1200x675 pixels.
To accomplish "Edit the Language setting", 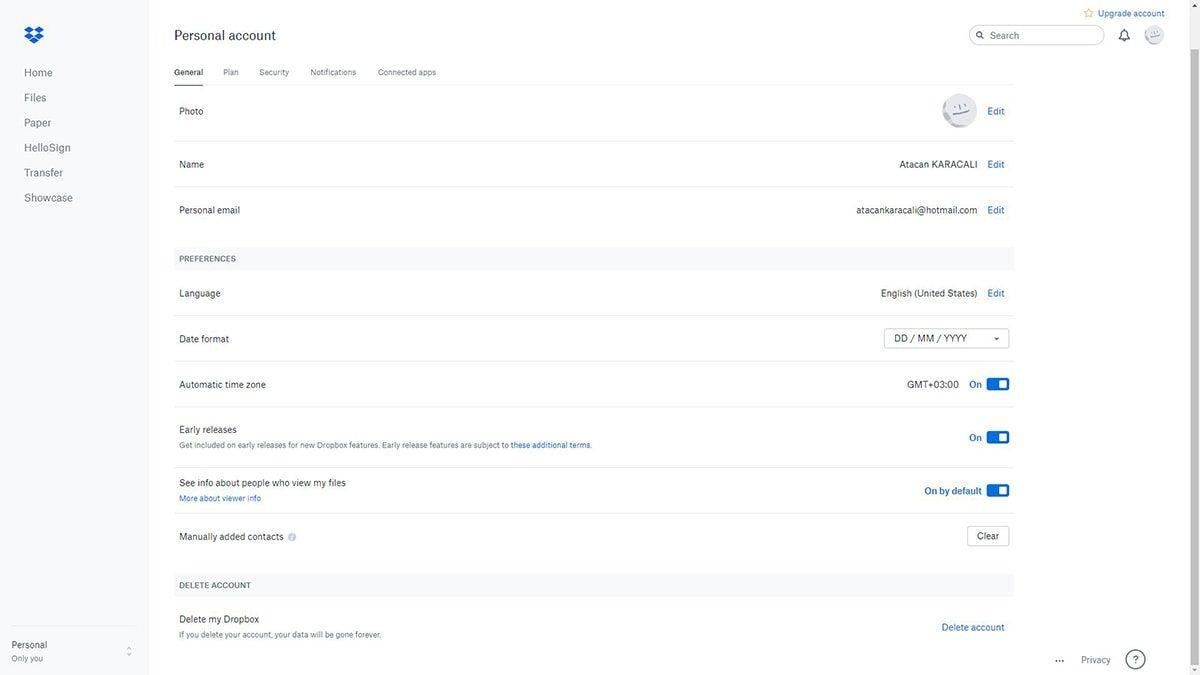I will coord(995,293).
